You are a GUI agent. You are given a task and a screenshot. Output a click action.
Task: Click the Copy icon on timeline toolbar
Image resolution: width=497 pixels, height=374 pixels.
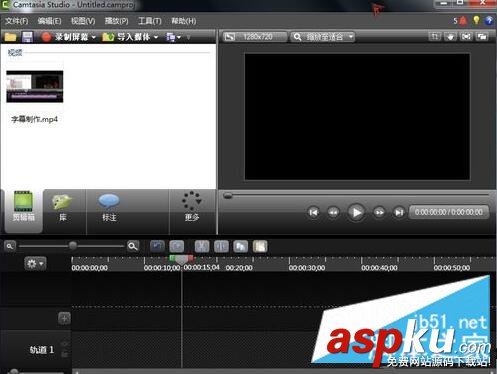pos(241,247)
